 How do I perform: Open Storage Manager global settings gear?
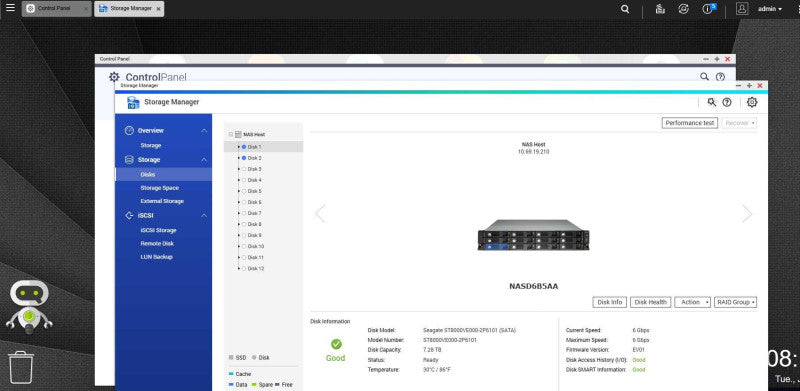pyautogui.click(x=752, y=102)
